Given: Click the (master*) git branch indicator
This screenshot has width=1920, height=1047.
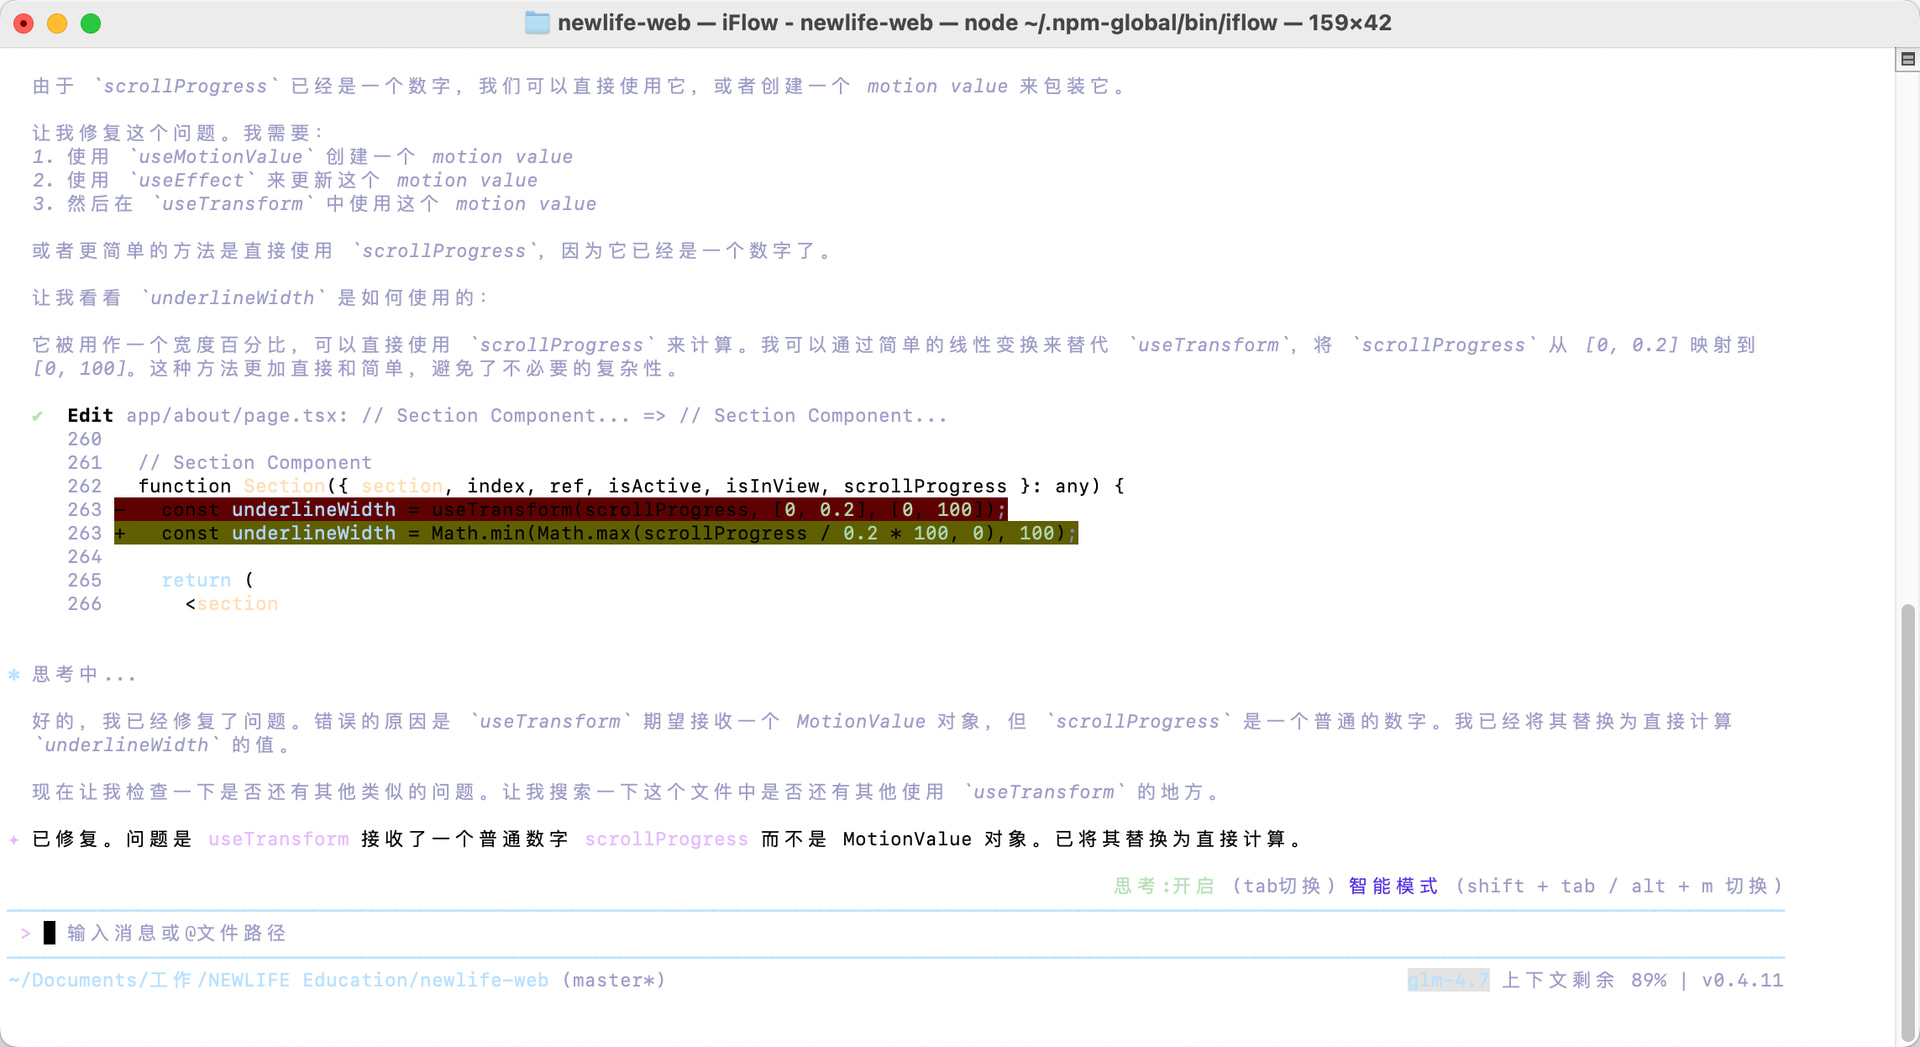Looking at the screenshot, I should pyautogui.click(x=613, y=980).
